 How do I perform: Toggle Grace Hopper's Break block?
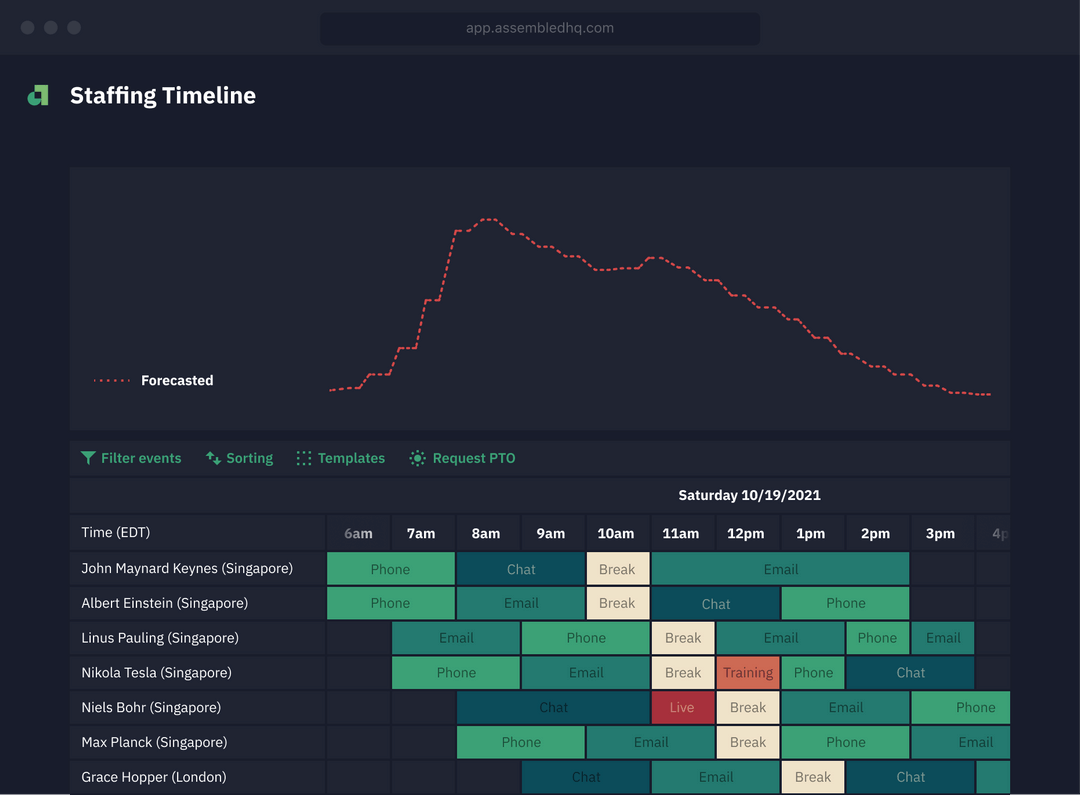click(x=813, y=777)
